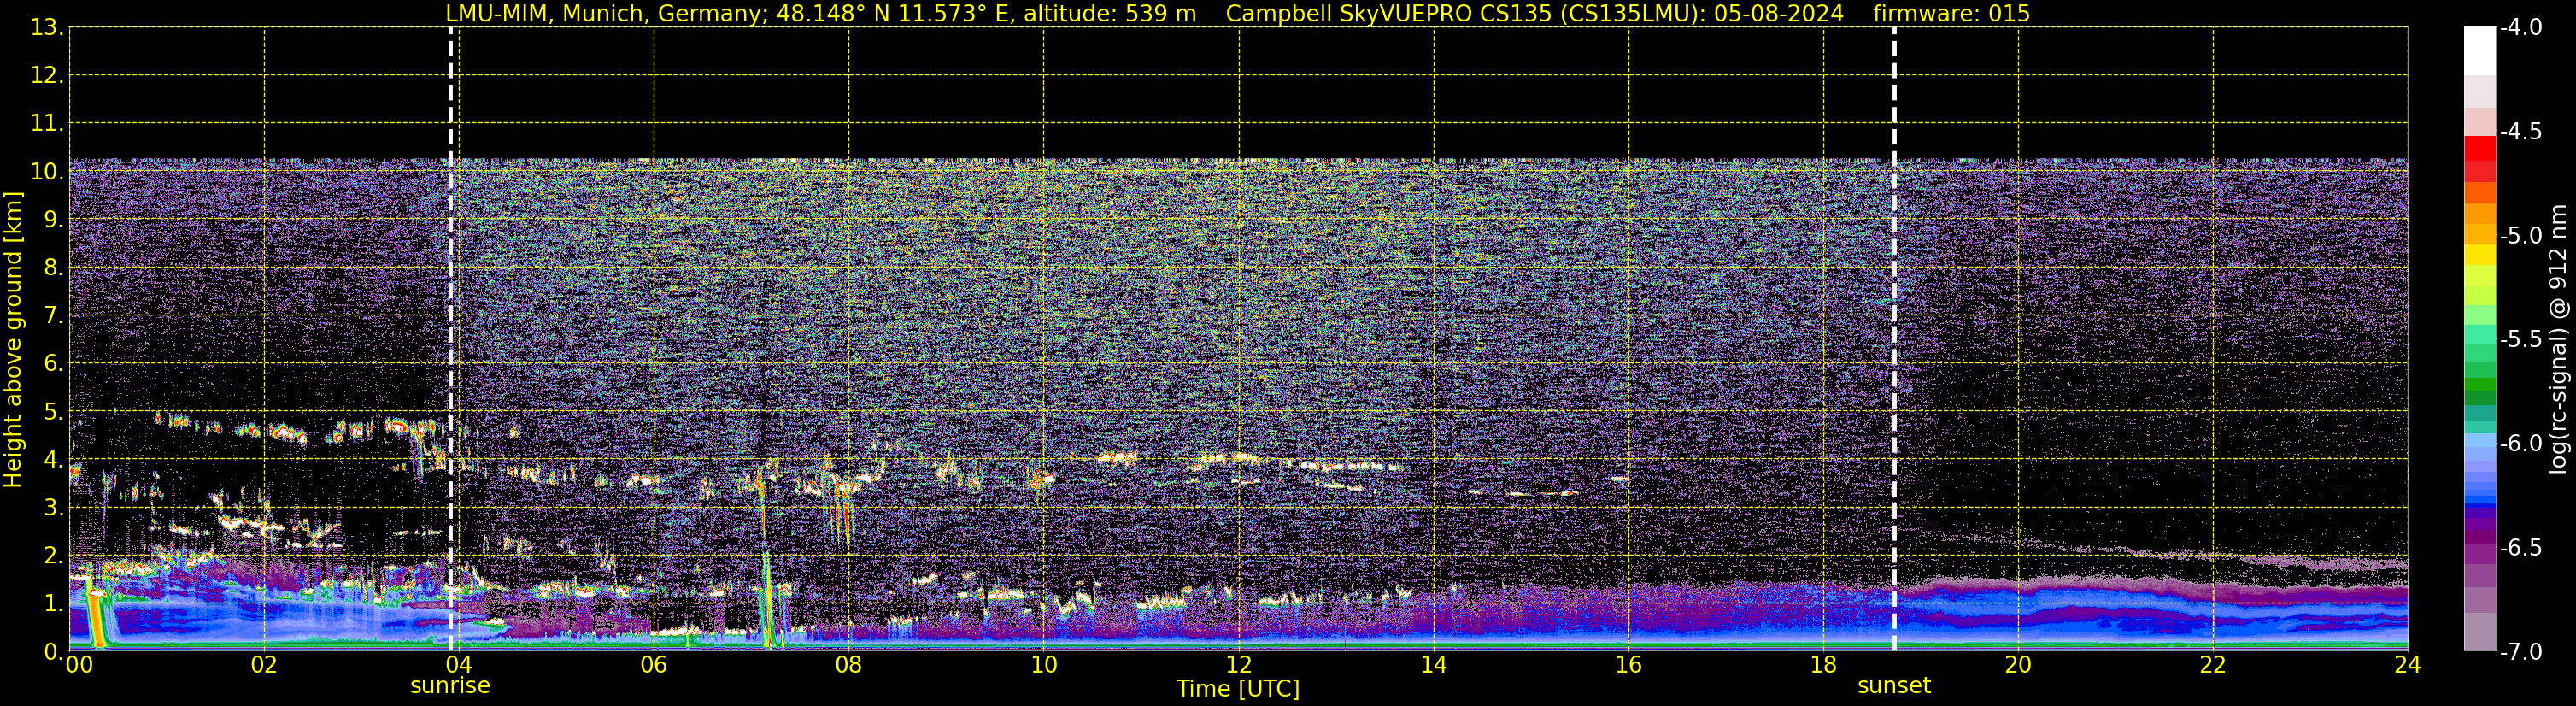Image resolution: width=2576 pixels, height=706 pixels.
Task: Click the -6.5 colorbar tick label
Action: [x=2521, y=547]
